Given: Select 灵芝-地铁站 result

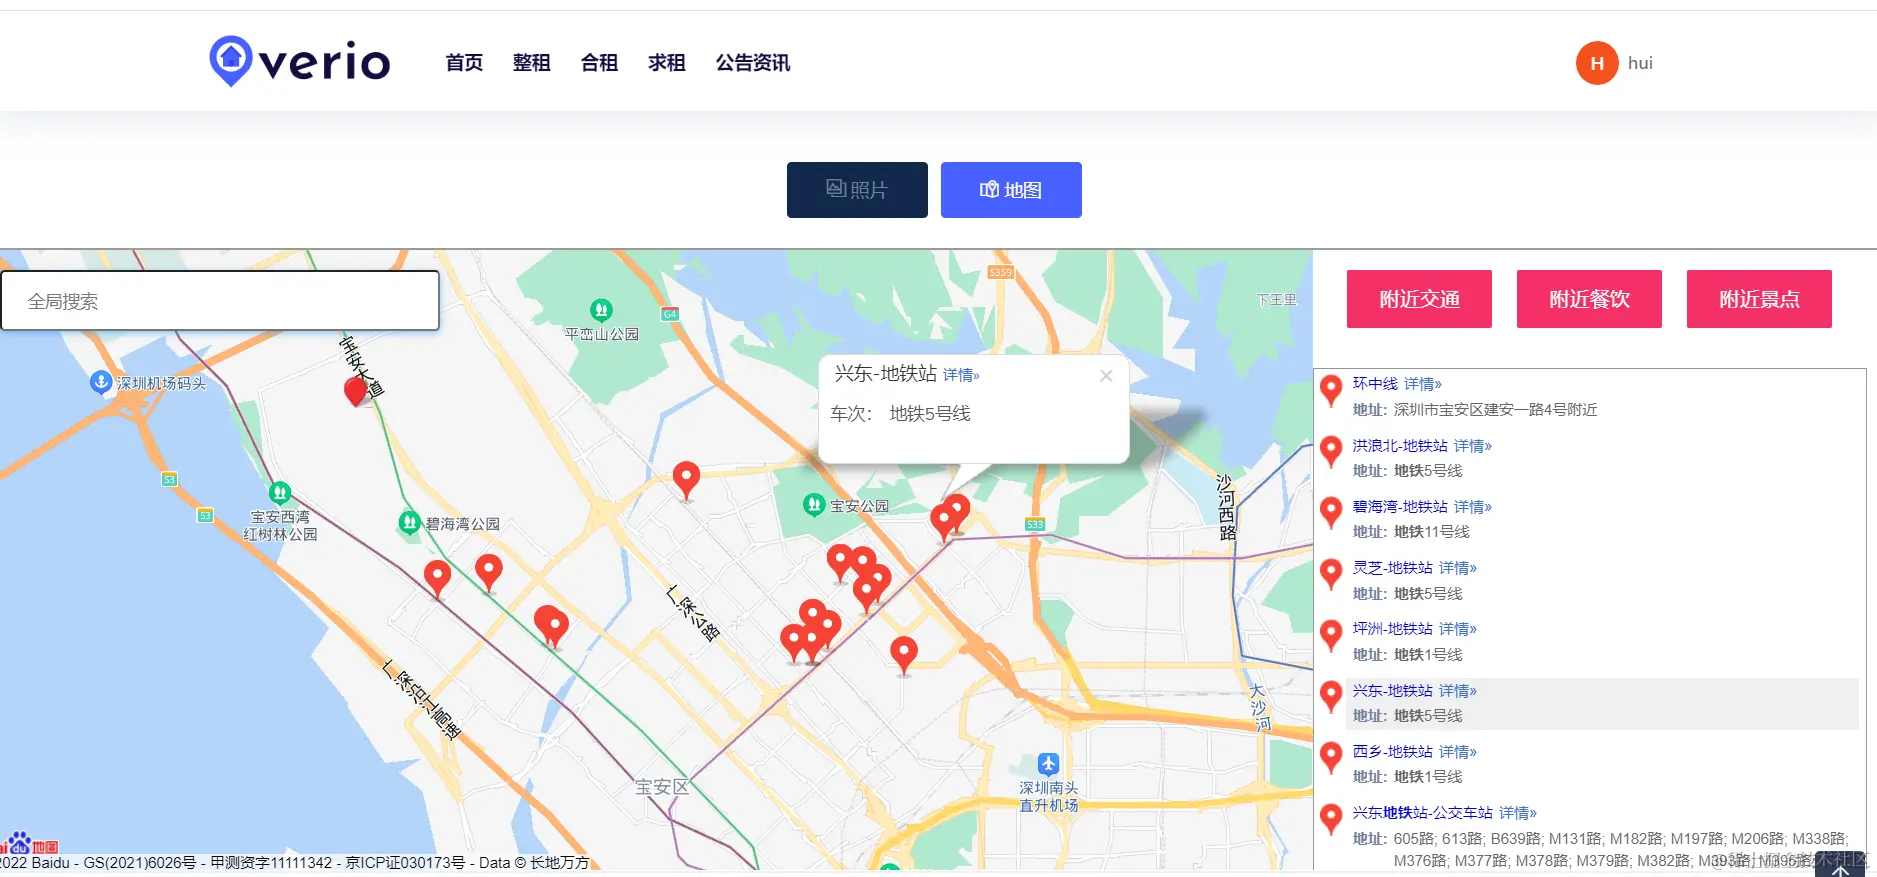Looking at the screenshot, I should [1392, 568].
